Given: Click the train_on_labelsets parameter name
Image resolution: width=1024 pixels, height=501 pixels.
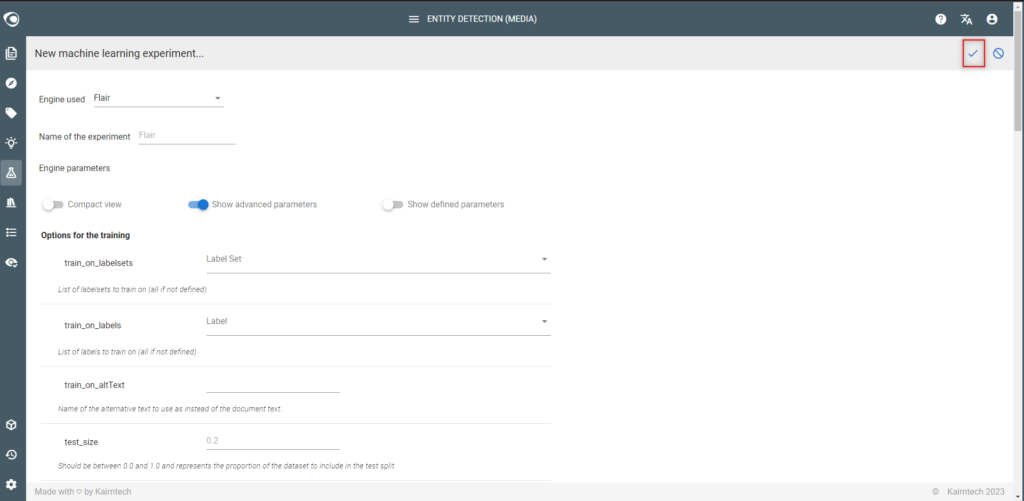Looking at the screenshot, I should click(x=99, y=263).
